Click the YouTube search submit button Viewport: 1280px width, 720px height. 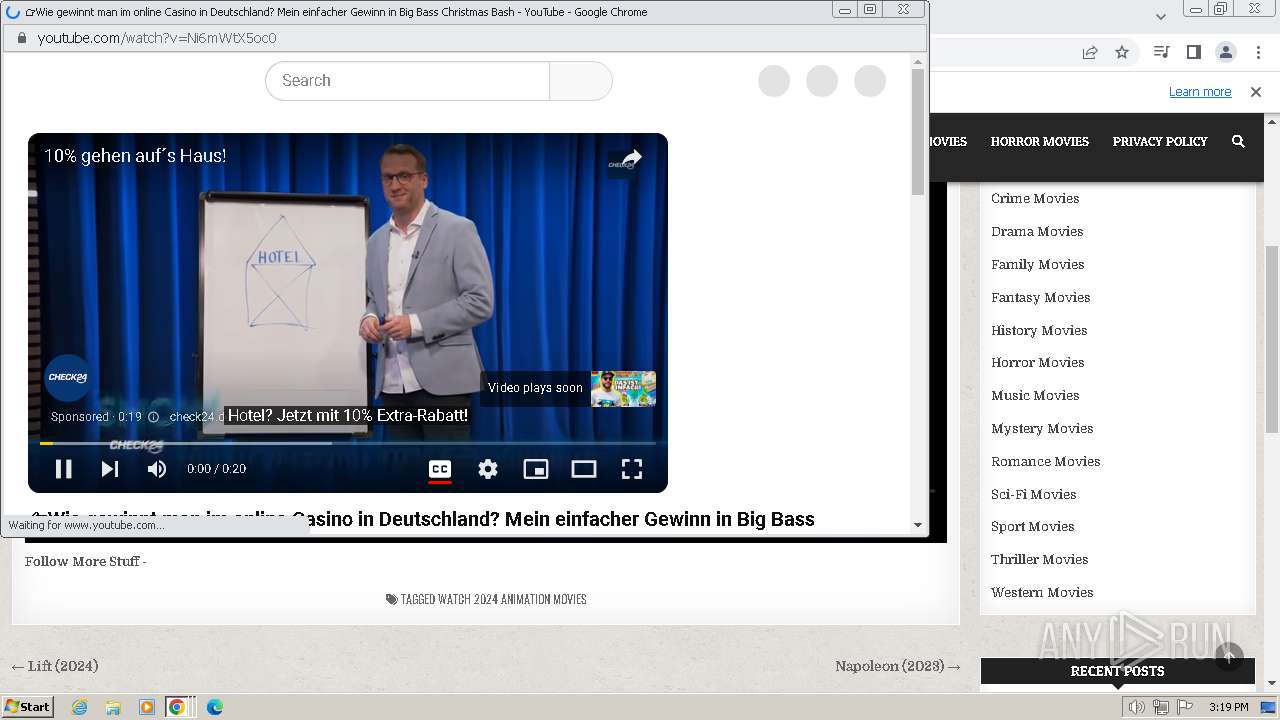click(x=581, y=81)
